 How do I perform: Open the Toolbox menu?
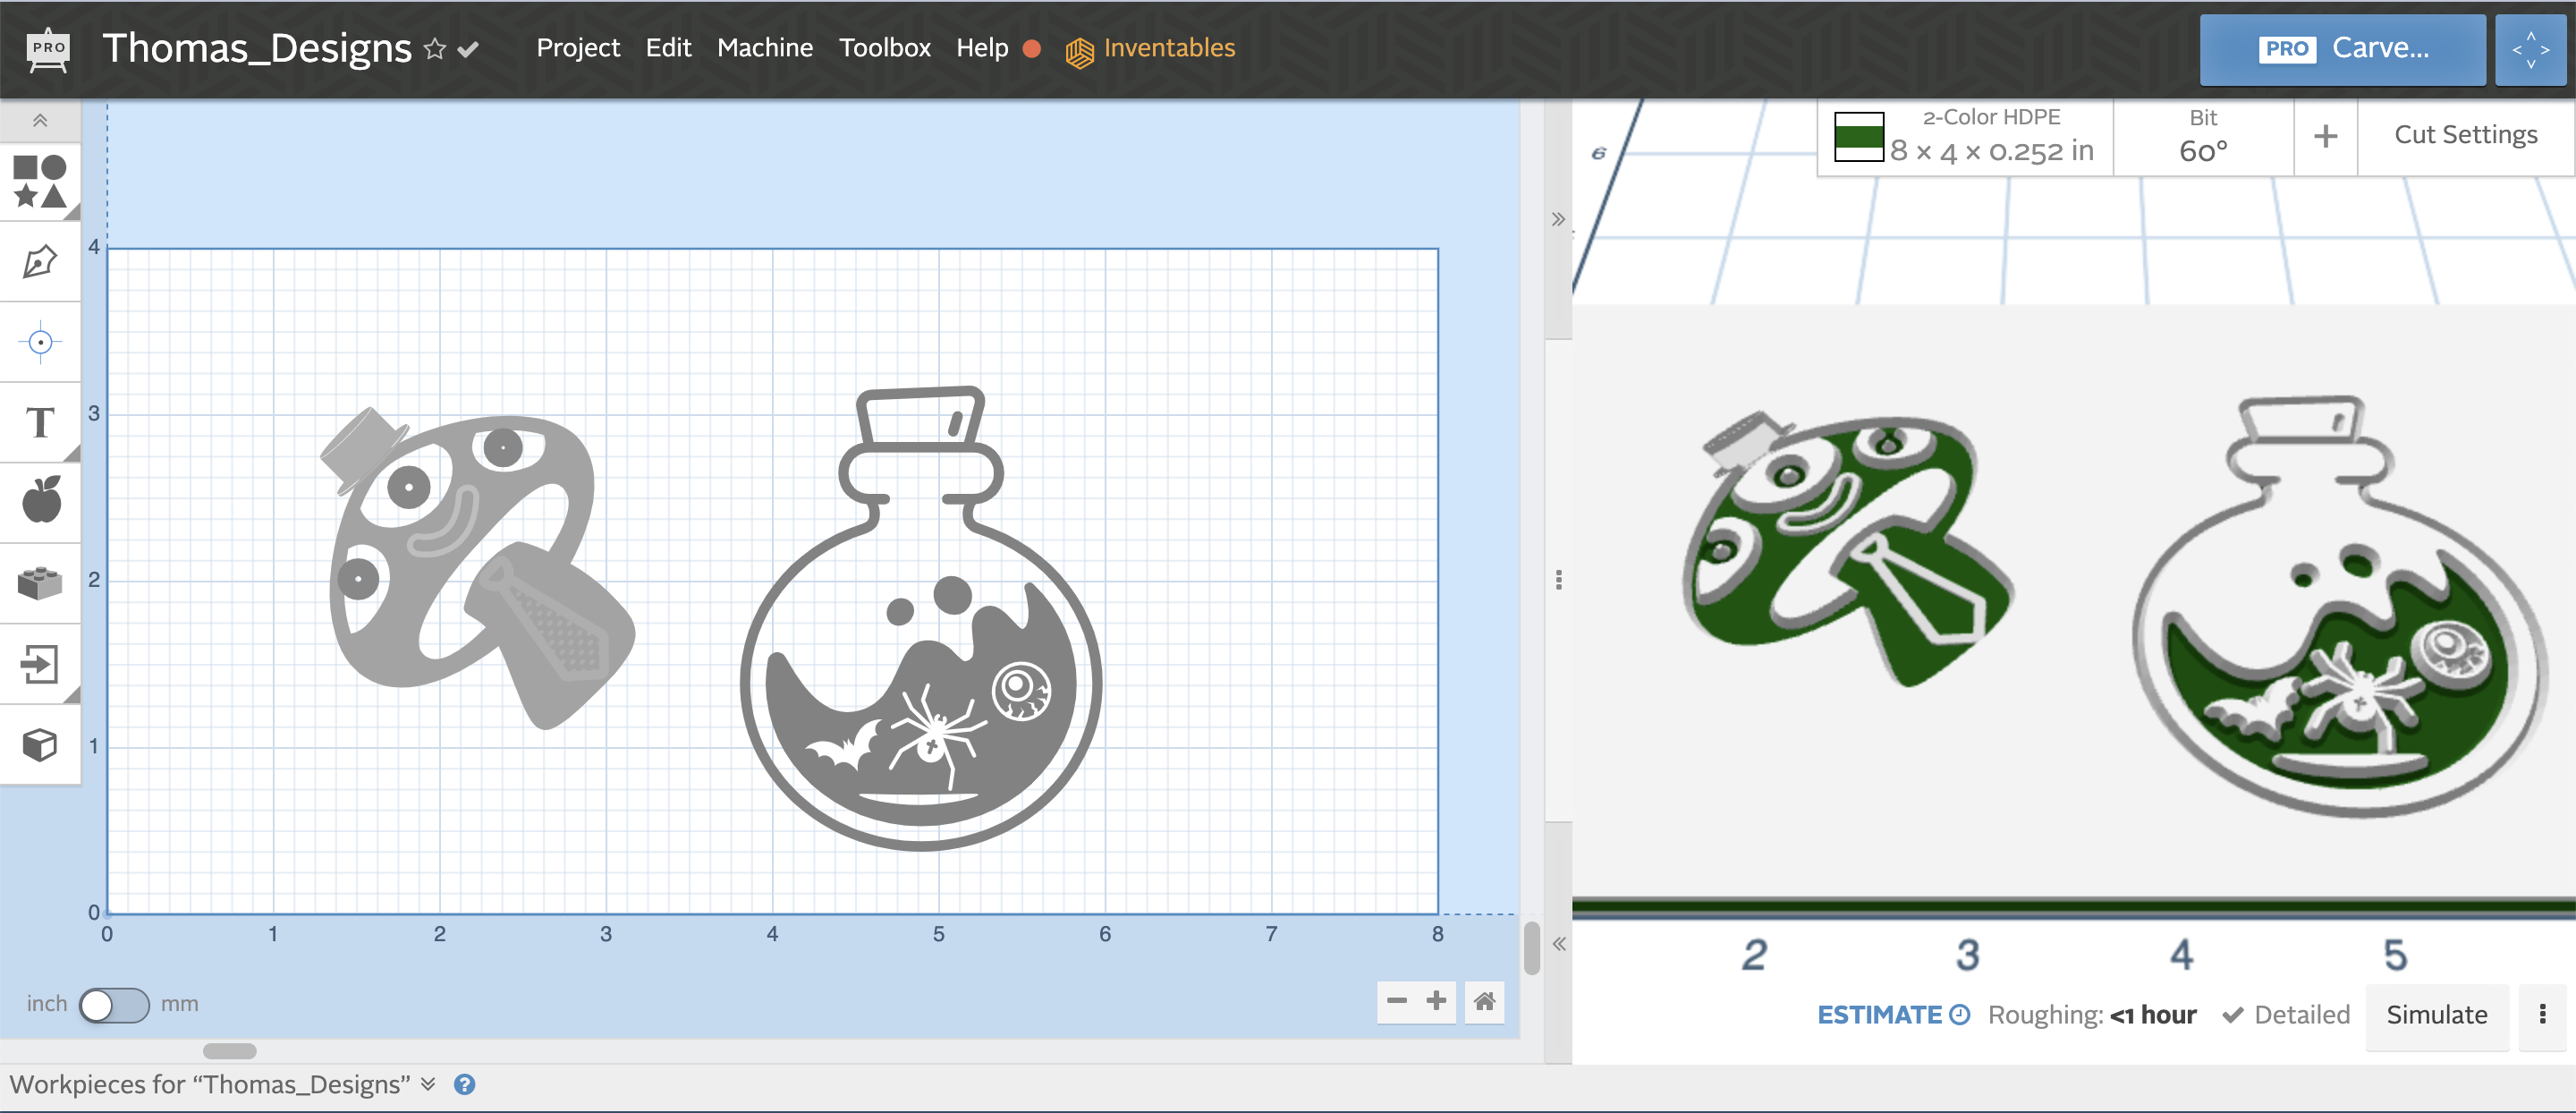(x=884, y=47)
